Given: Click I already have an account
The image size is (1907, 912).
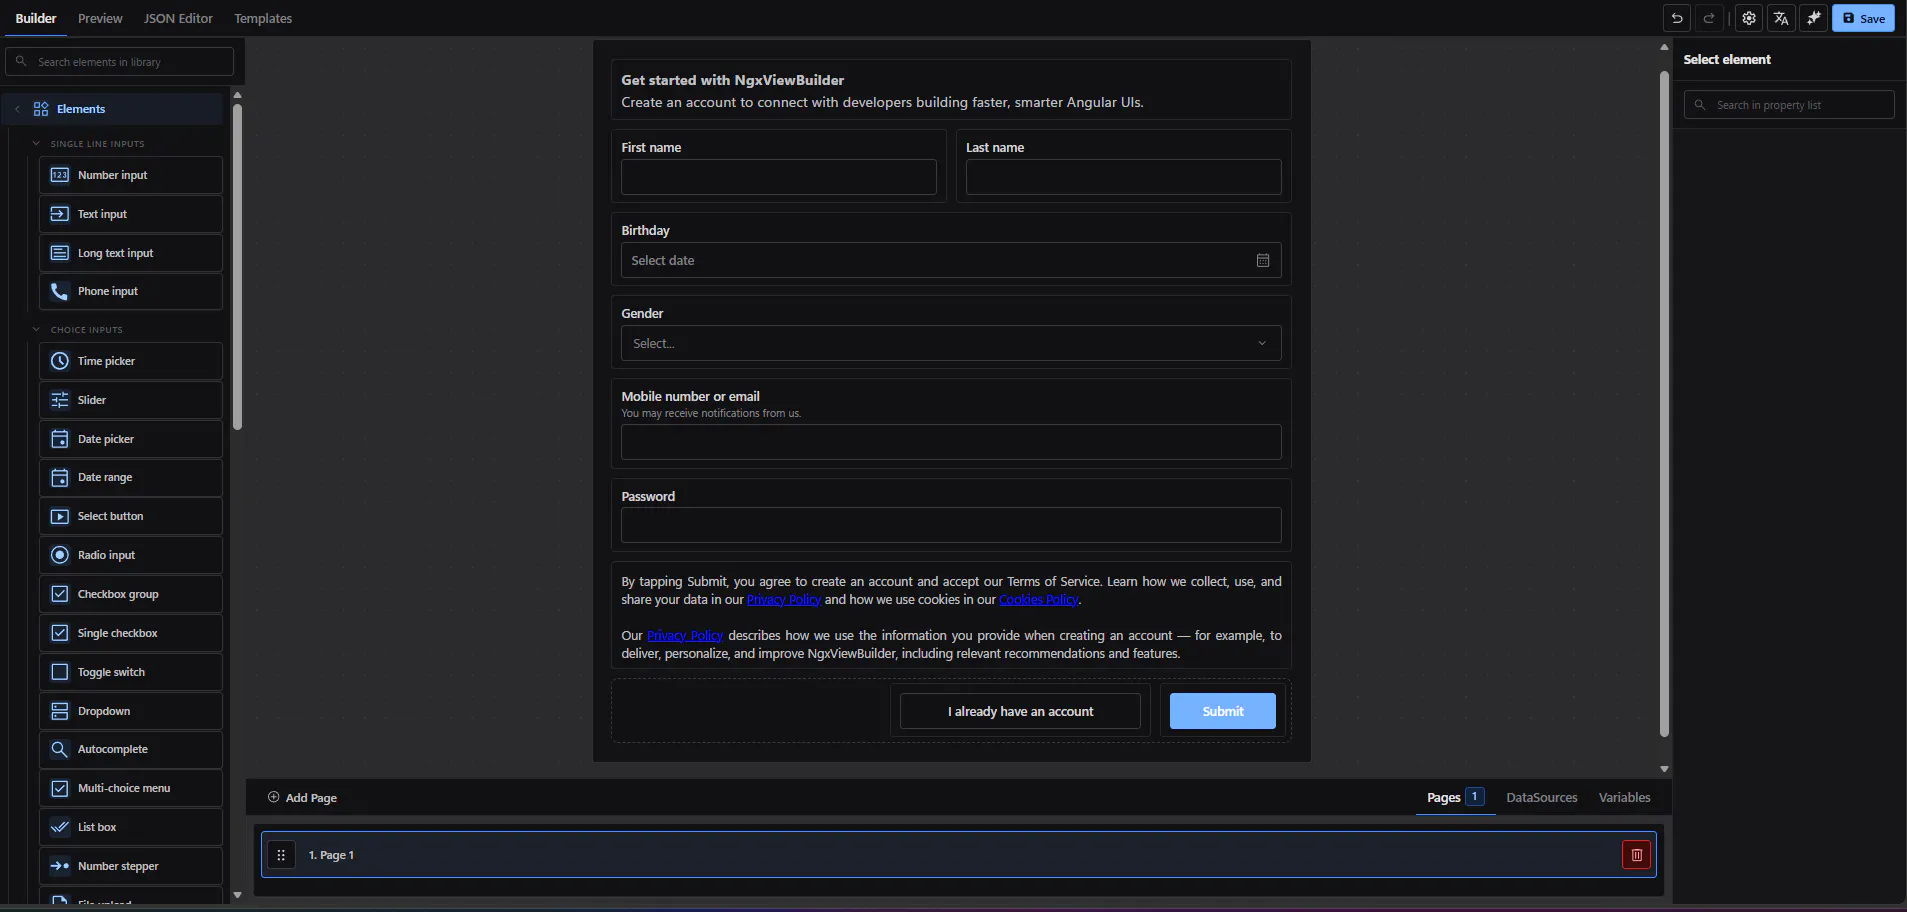Looking at the screenshot, I should pyautogui.click(x=1020, y=711).
